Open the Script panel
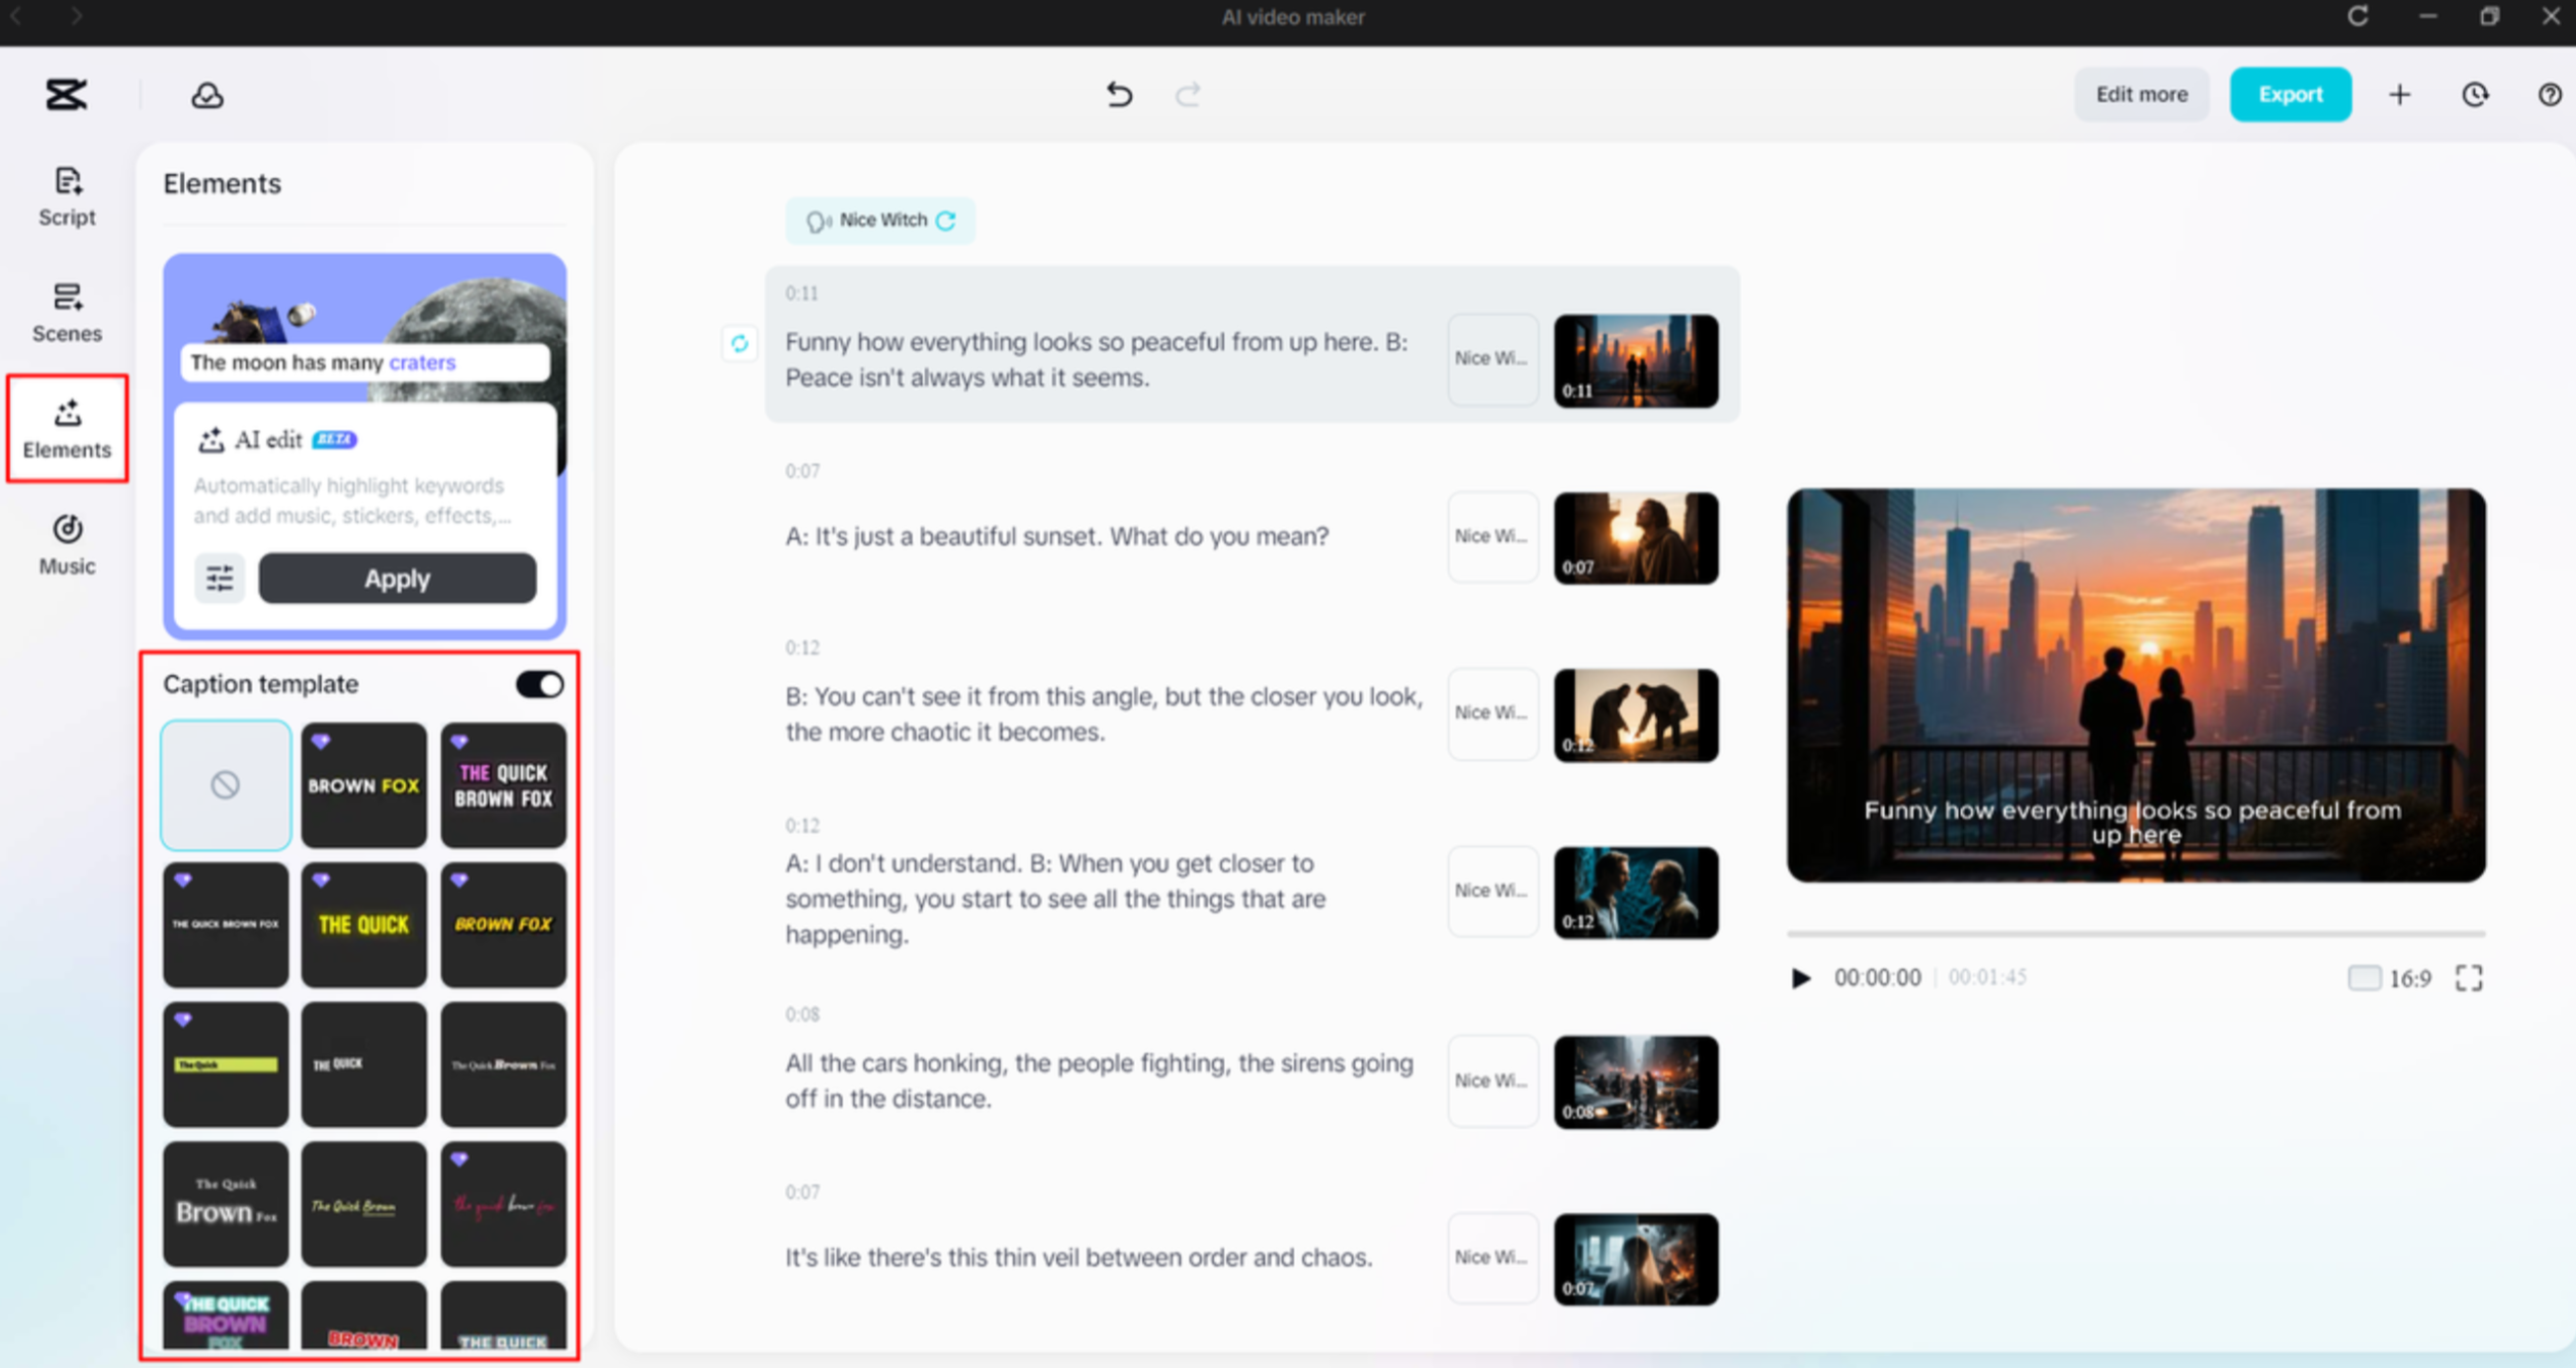2576x1368 pixels. (x=66, y=197)
